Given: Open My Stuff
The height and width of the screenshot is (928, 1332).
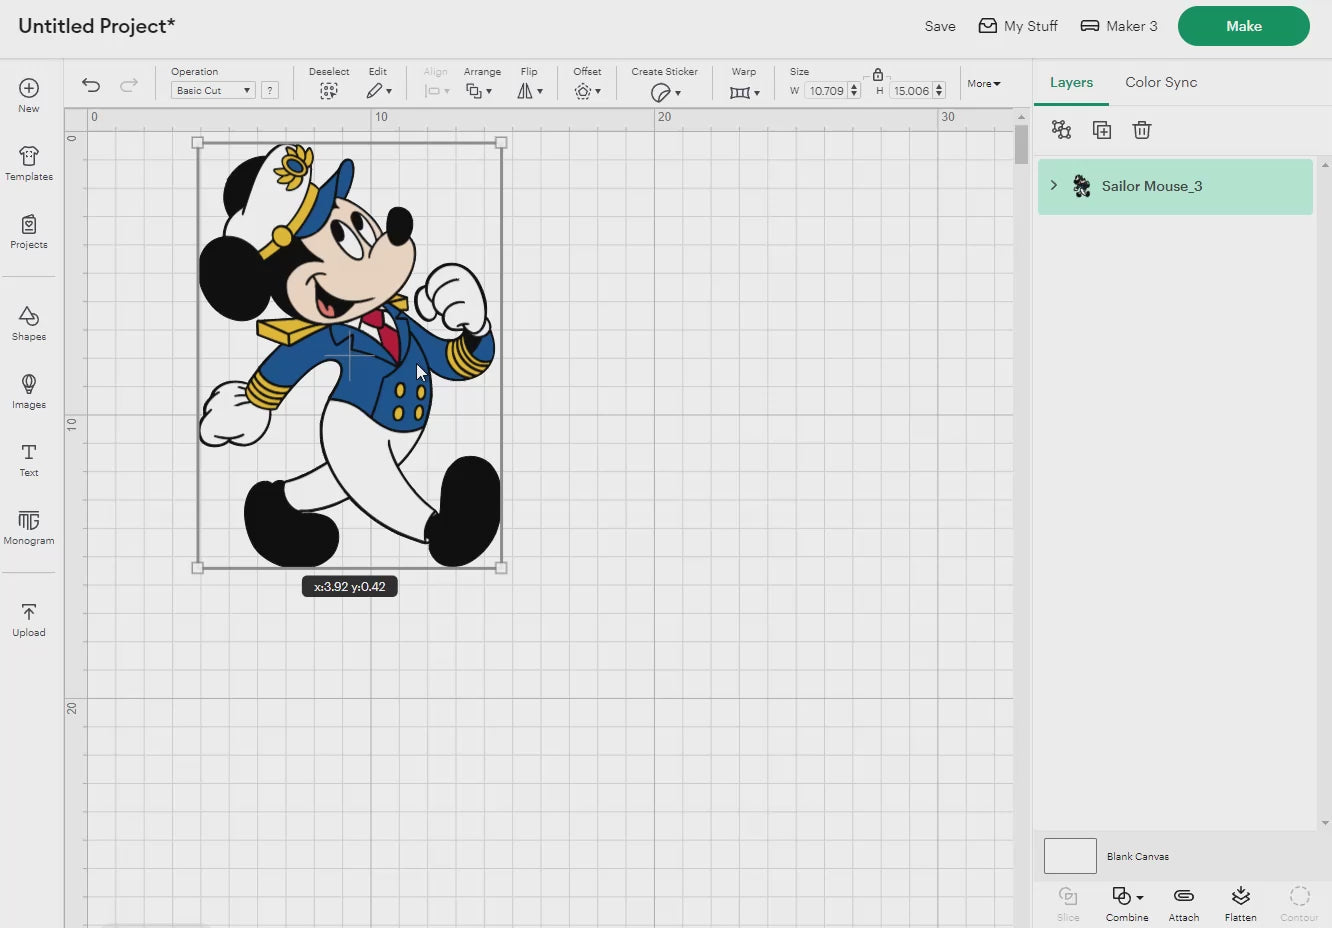Looking at the screenshot, I should click(x=1018, y=26).
